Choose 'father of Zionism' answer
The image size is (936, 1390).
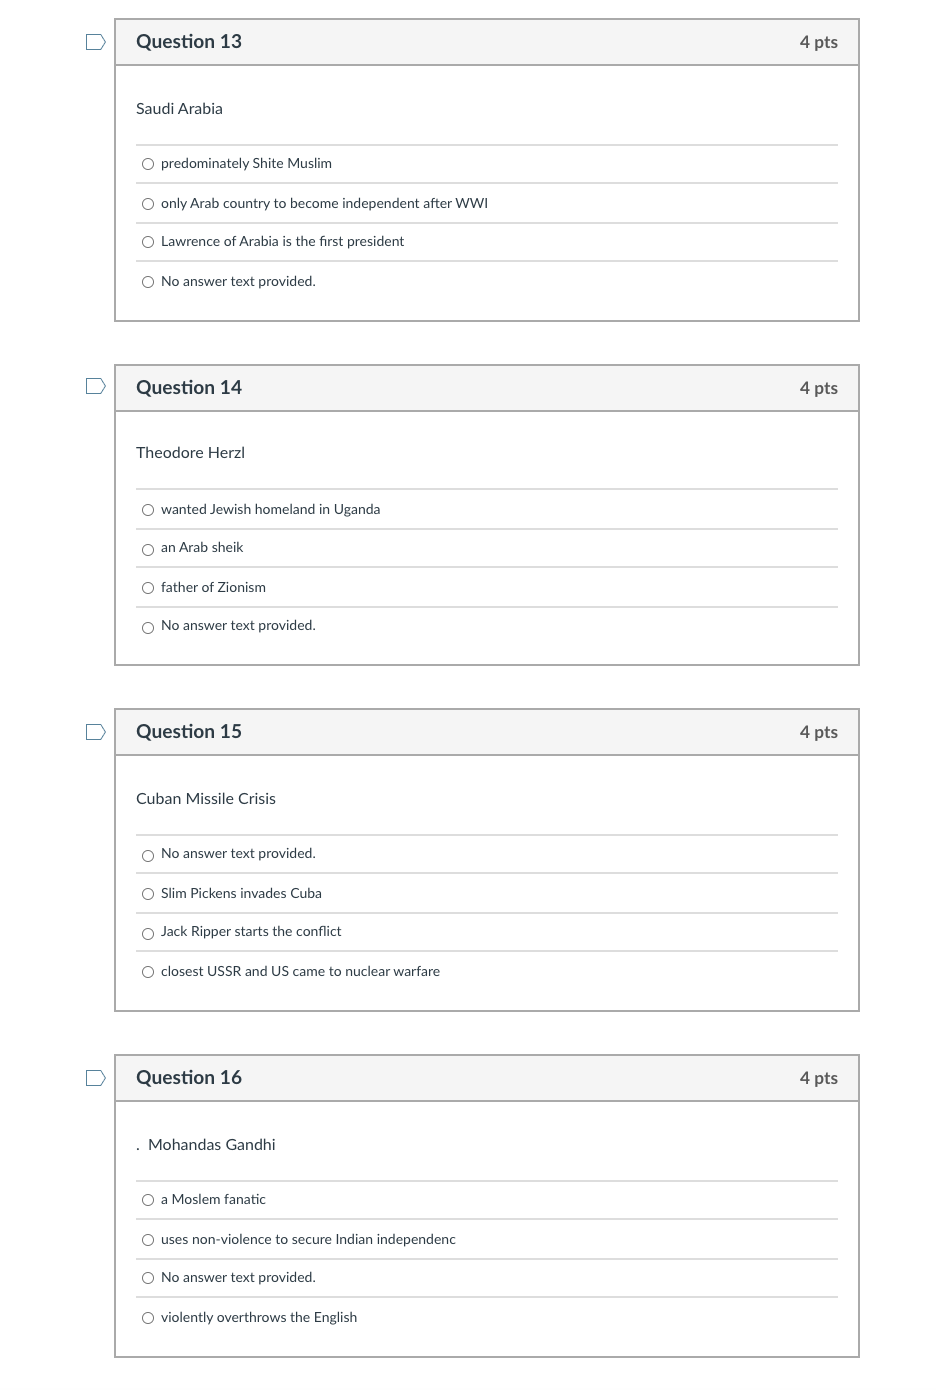click(x=148, y=588)
